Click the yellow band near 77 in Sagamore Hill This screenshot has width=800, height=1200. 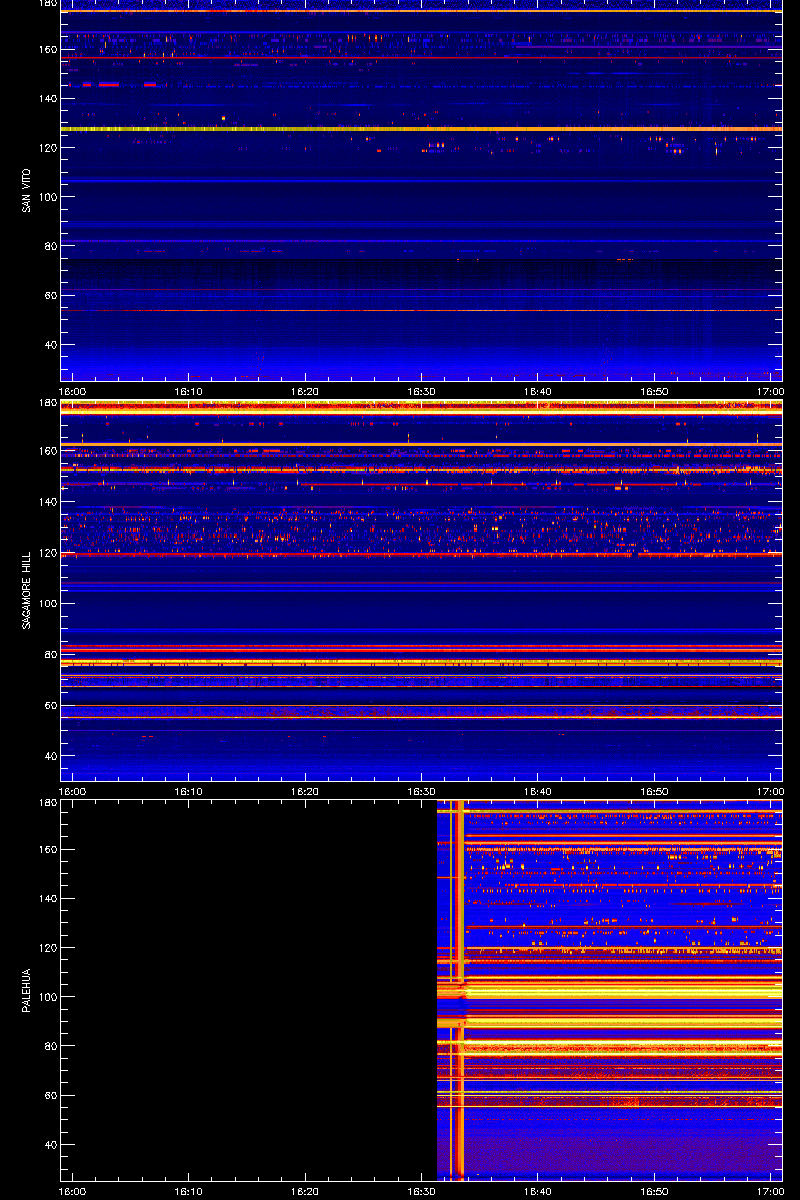click(421, 663)
